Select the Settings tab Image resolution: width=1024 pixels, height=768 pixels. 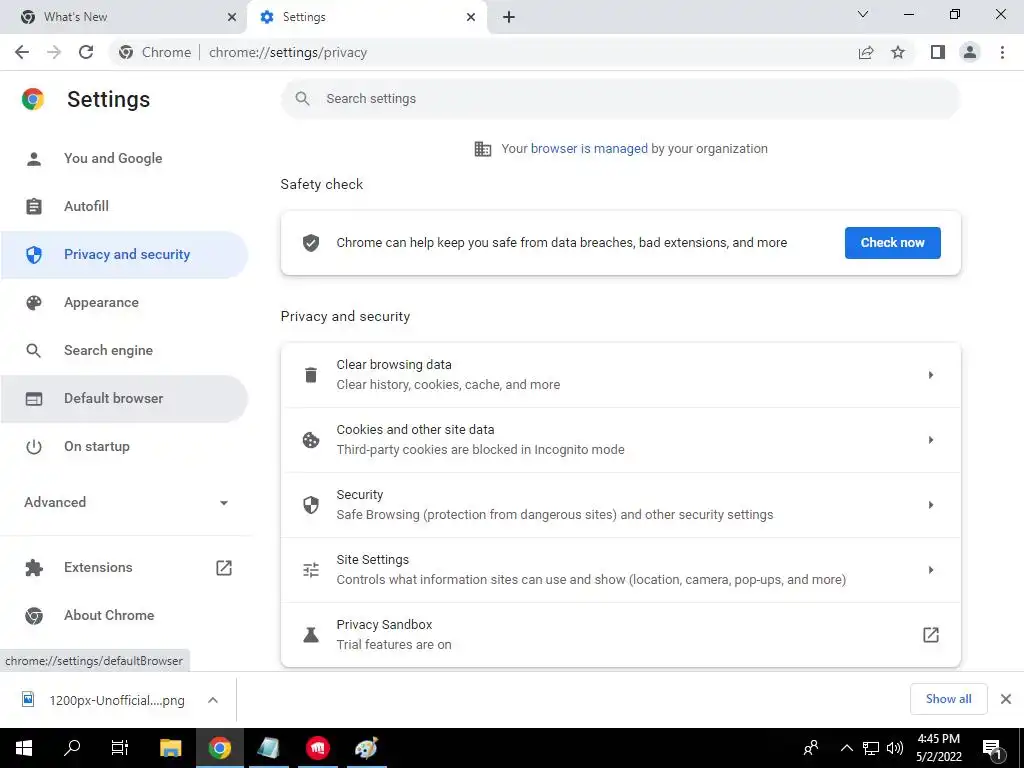(x=367, y=17)
